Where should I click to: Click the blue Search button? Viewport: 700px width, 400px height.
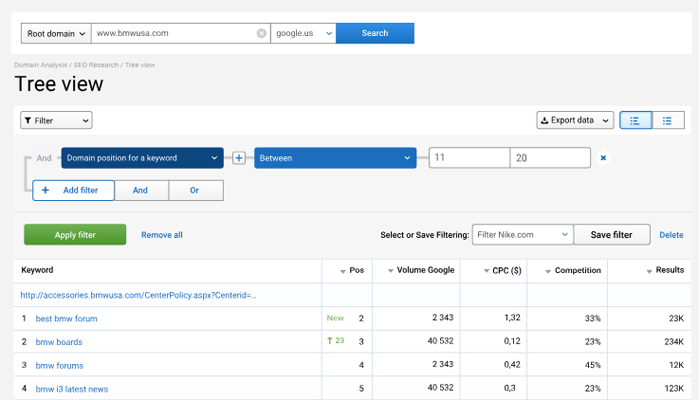(x=375, y=33)
